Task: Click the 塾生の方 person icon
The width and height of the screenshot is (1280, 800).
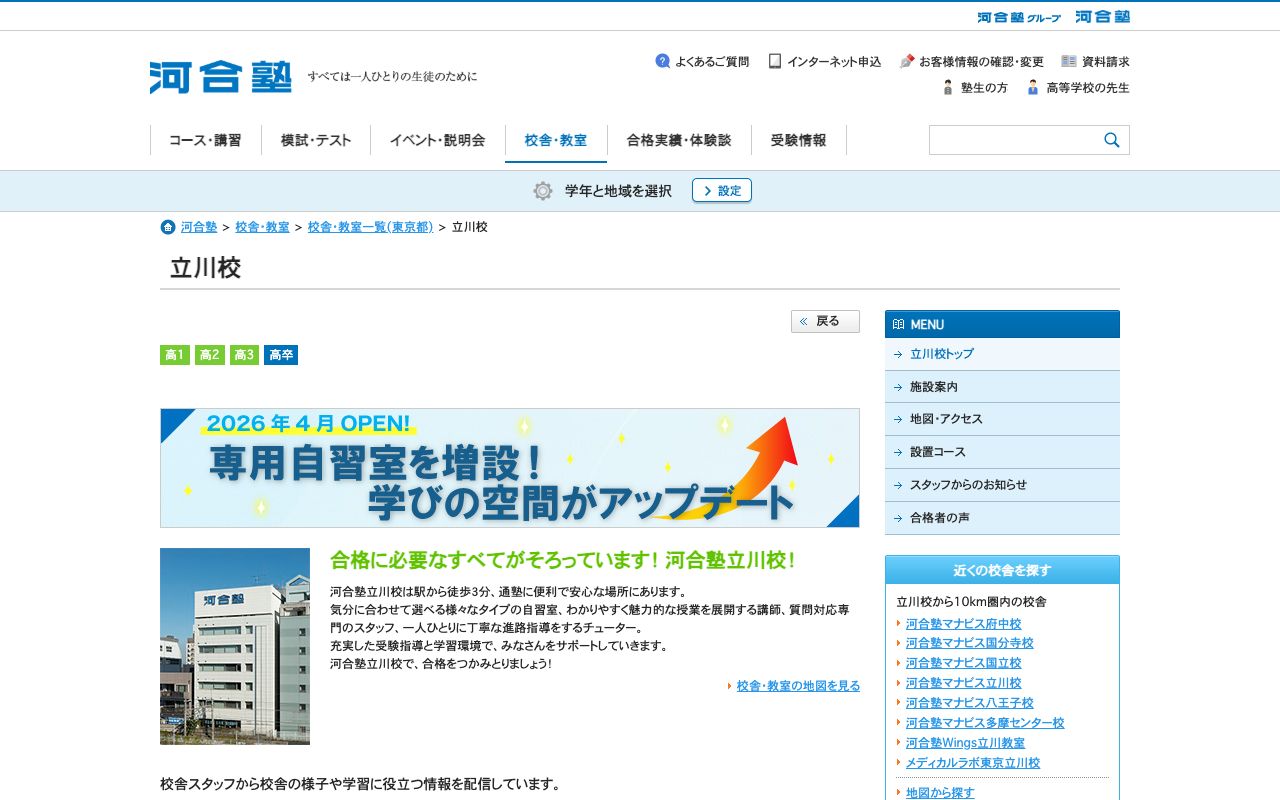Action: 948,87
